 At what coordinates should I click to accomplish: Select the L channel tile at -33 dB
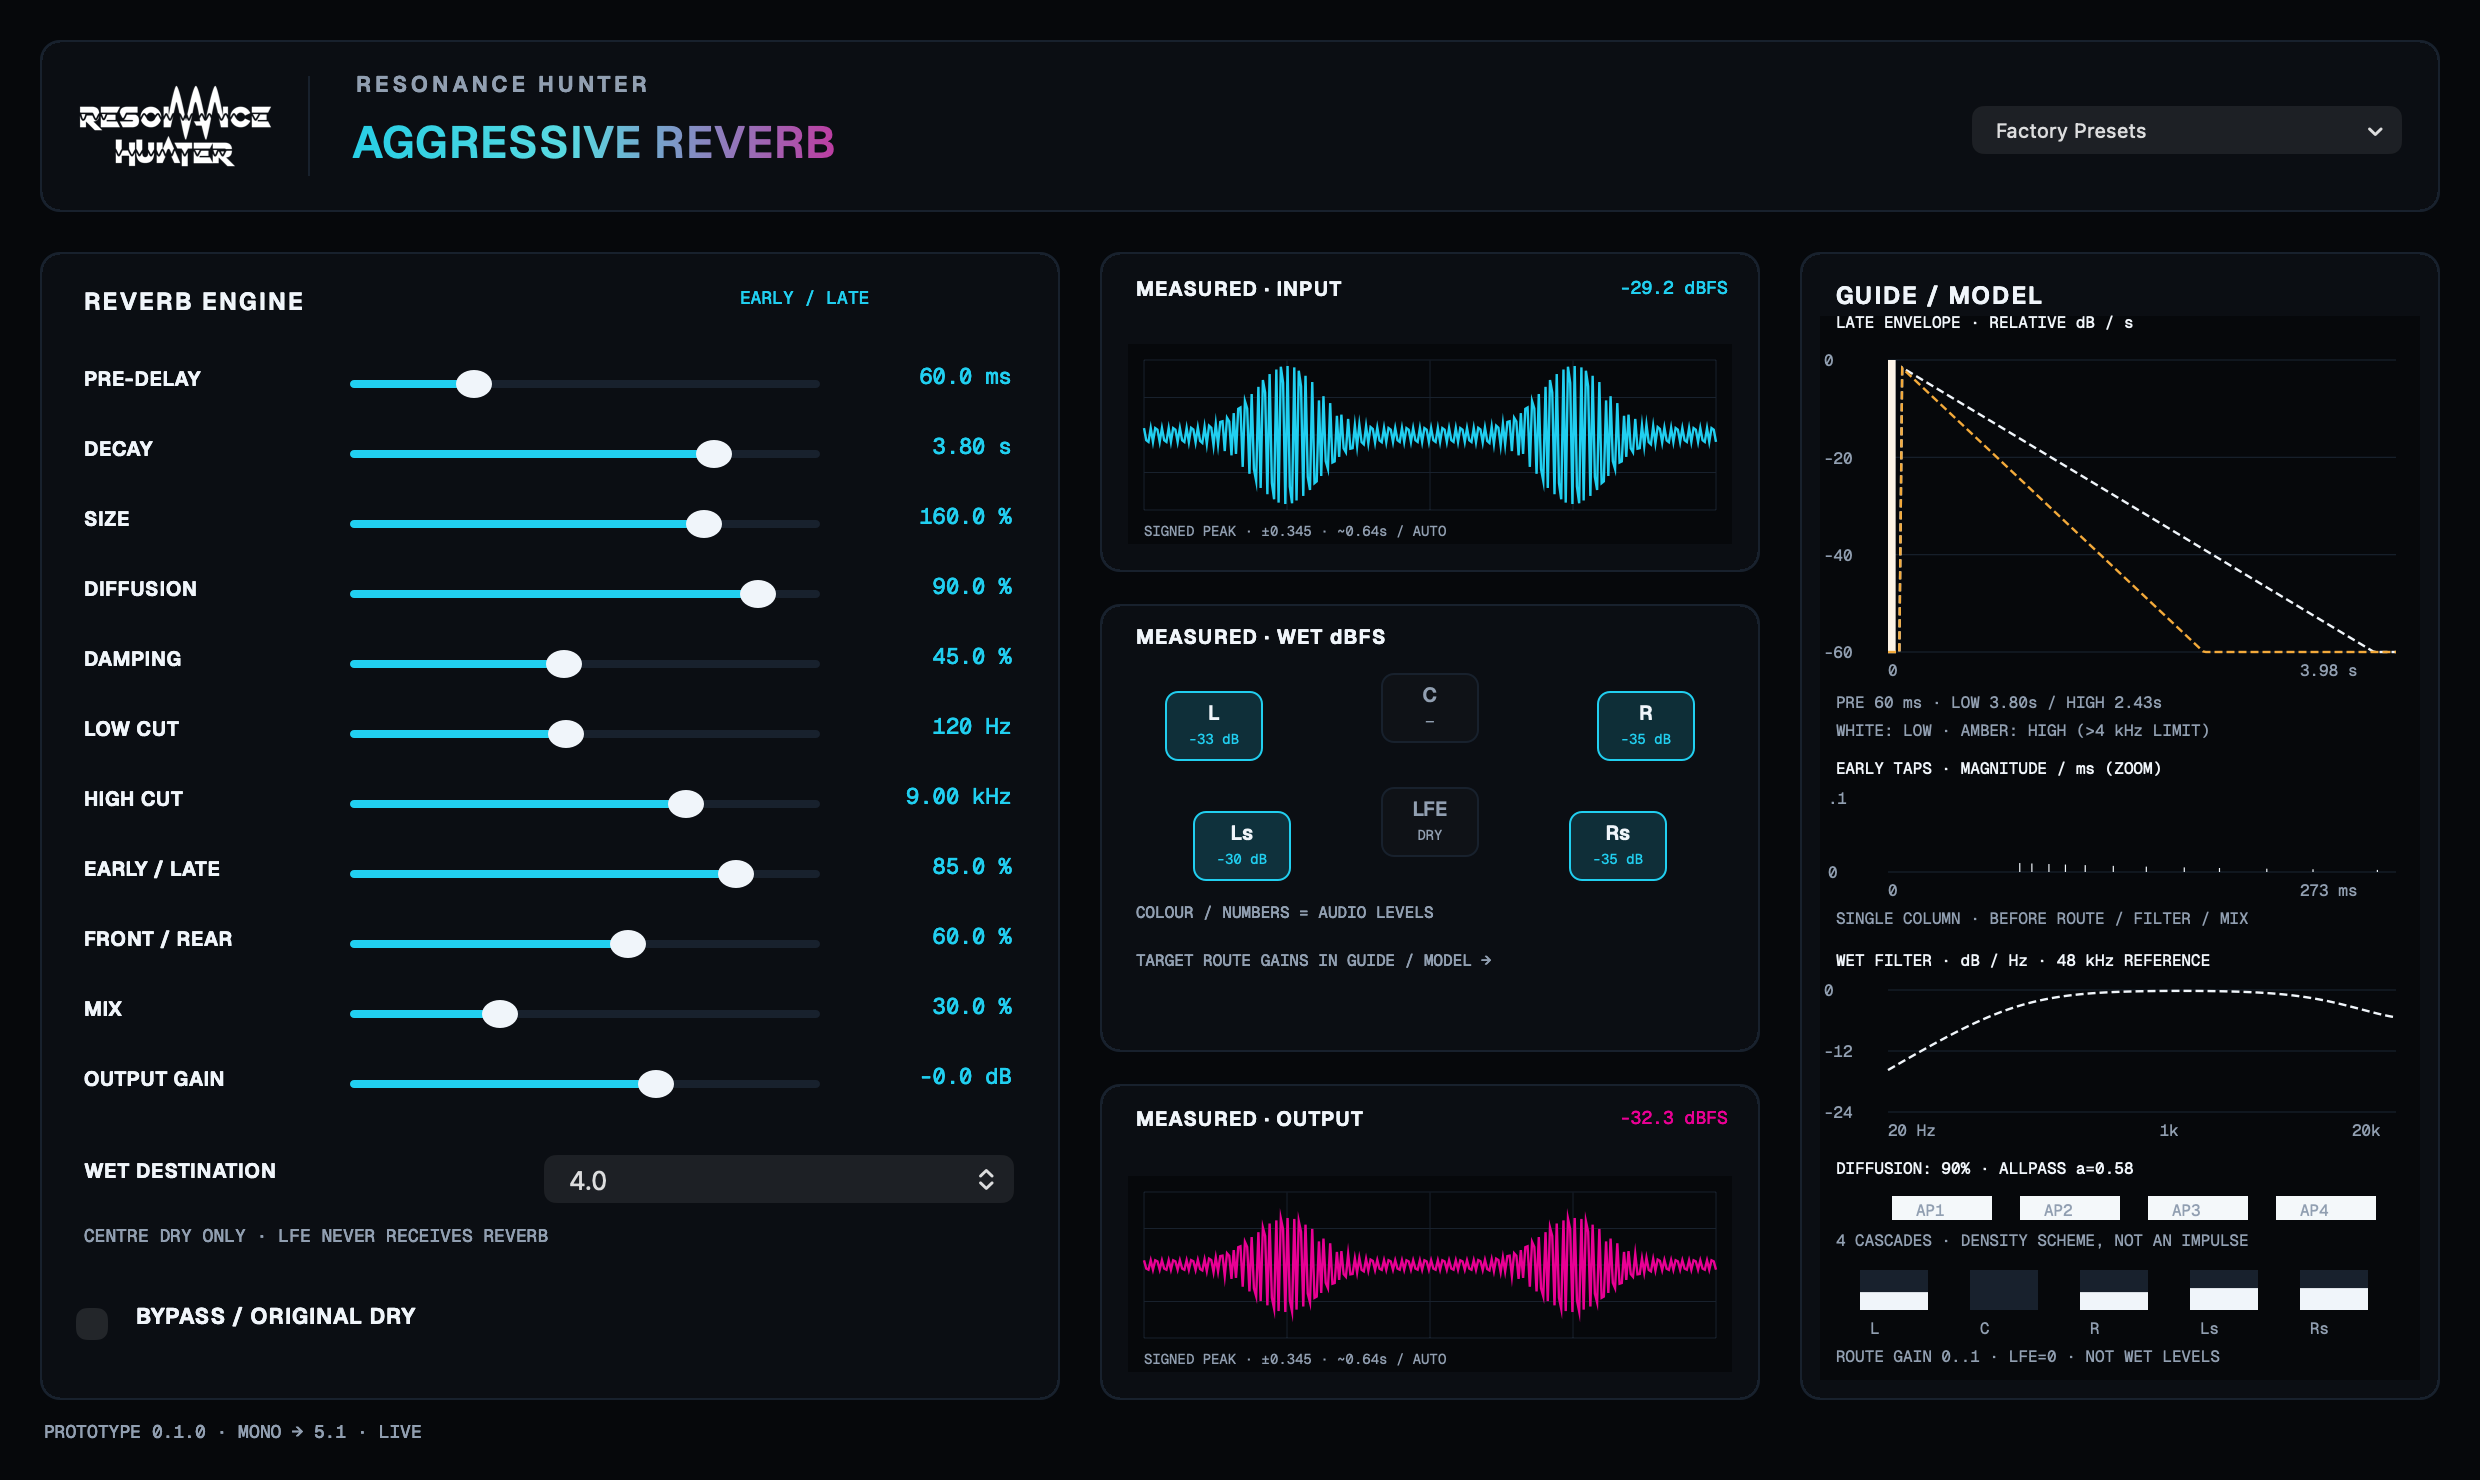[1214, 726]
